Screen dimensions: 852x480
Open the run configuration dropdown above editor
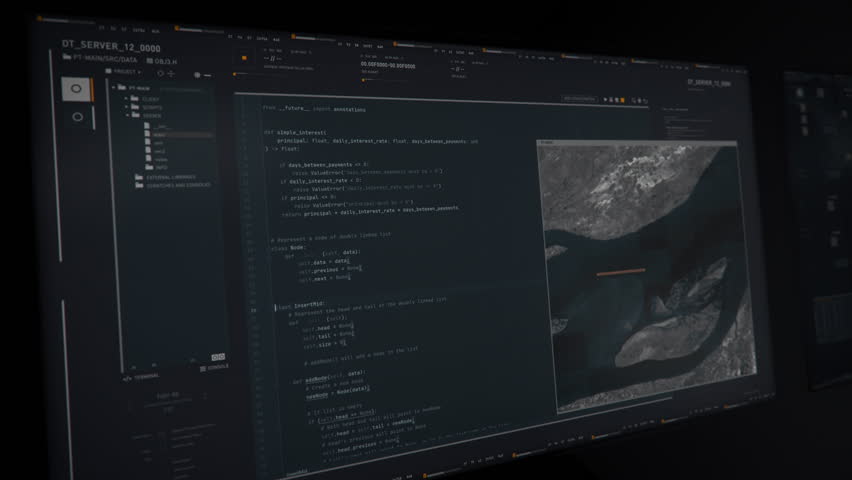(x=580, y=99)
